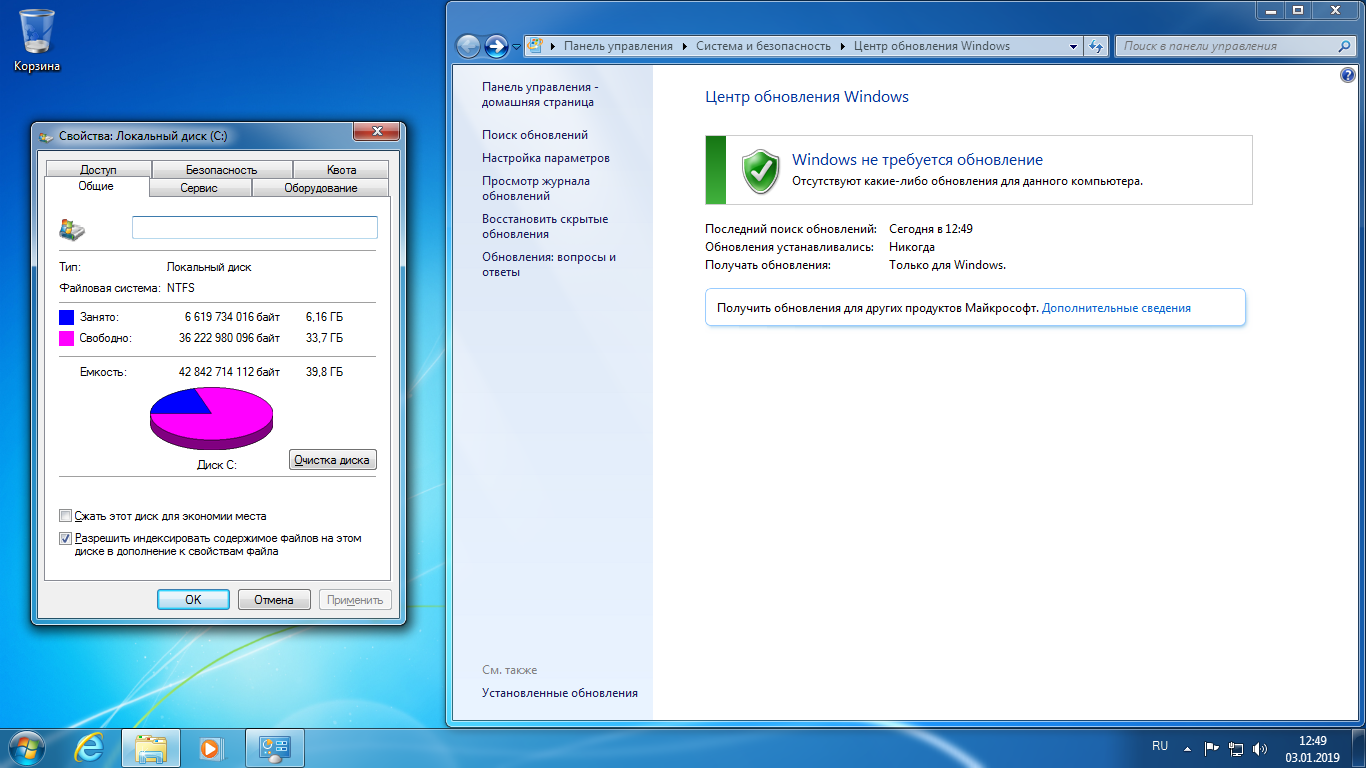Click the disk usage pie chart

pos(211,418)
